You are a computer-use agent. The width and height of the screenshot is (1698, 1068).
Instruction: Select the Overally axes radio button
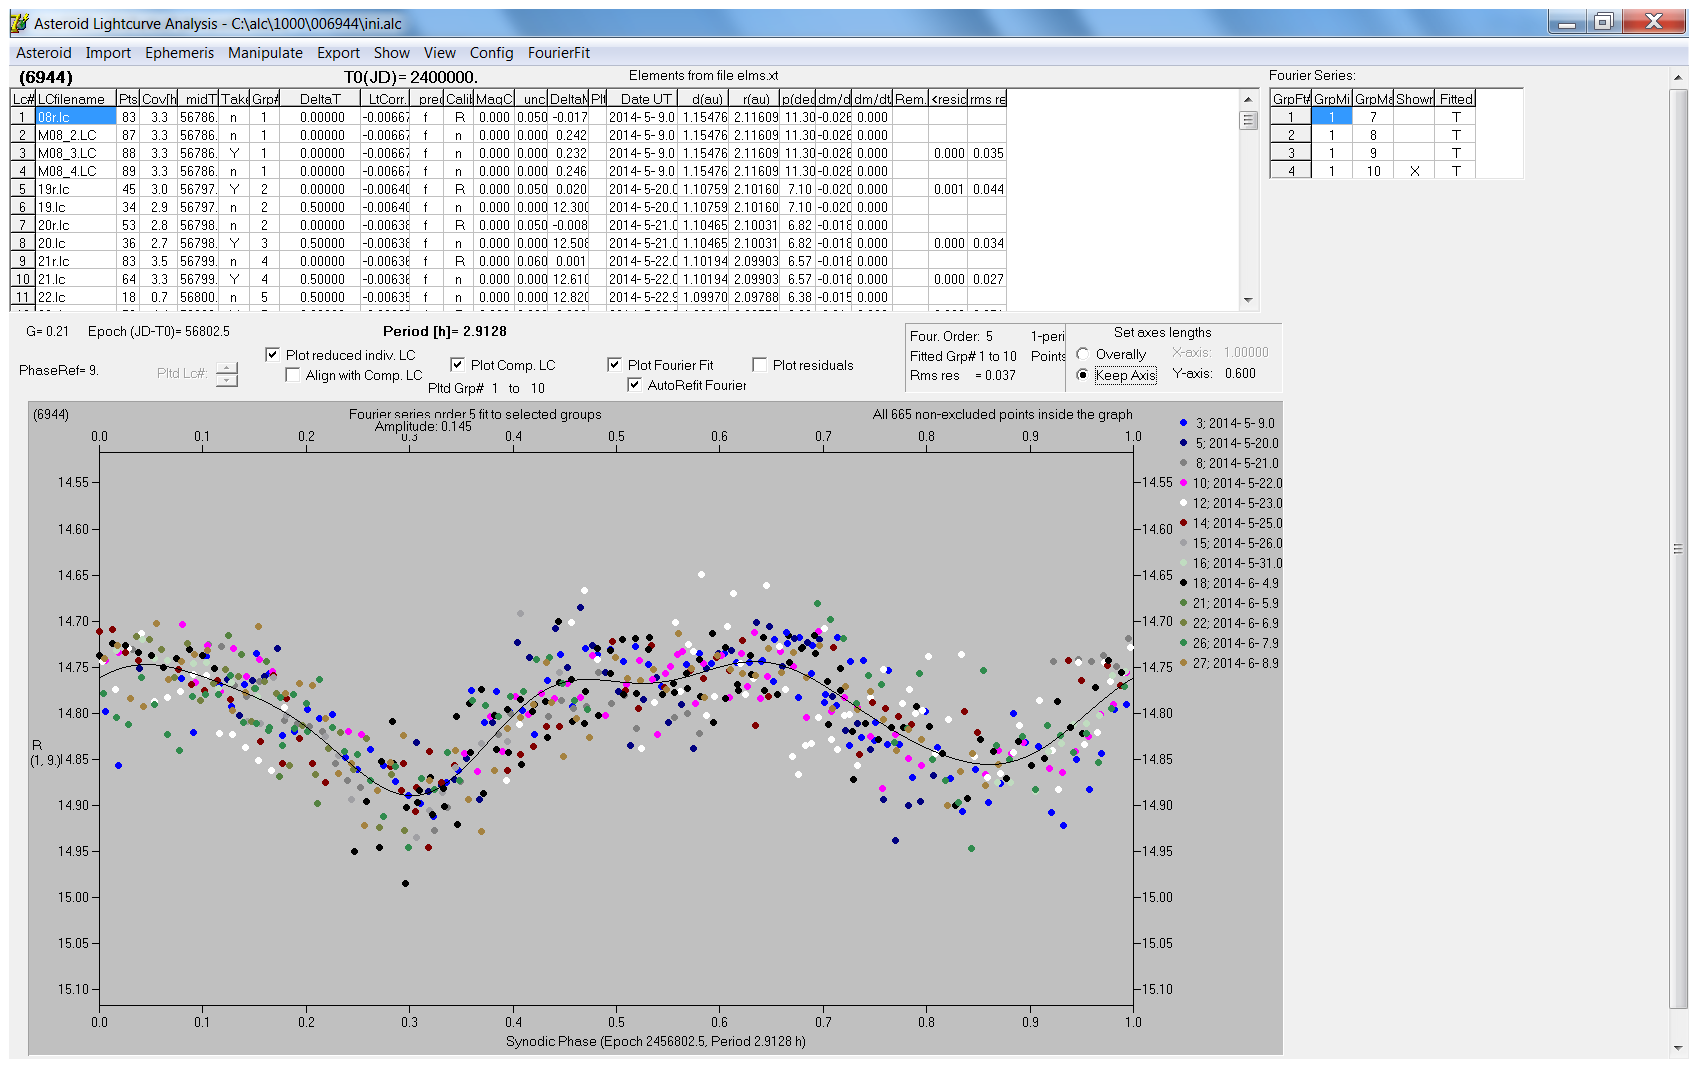tap(1082, 354)
